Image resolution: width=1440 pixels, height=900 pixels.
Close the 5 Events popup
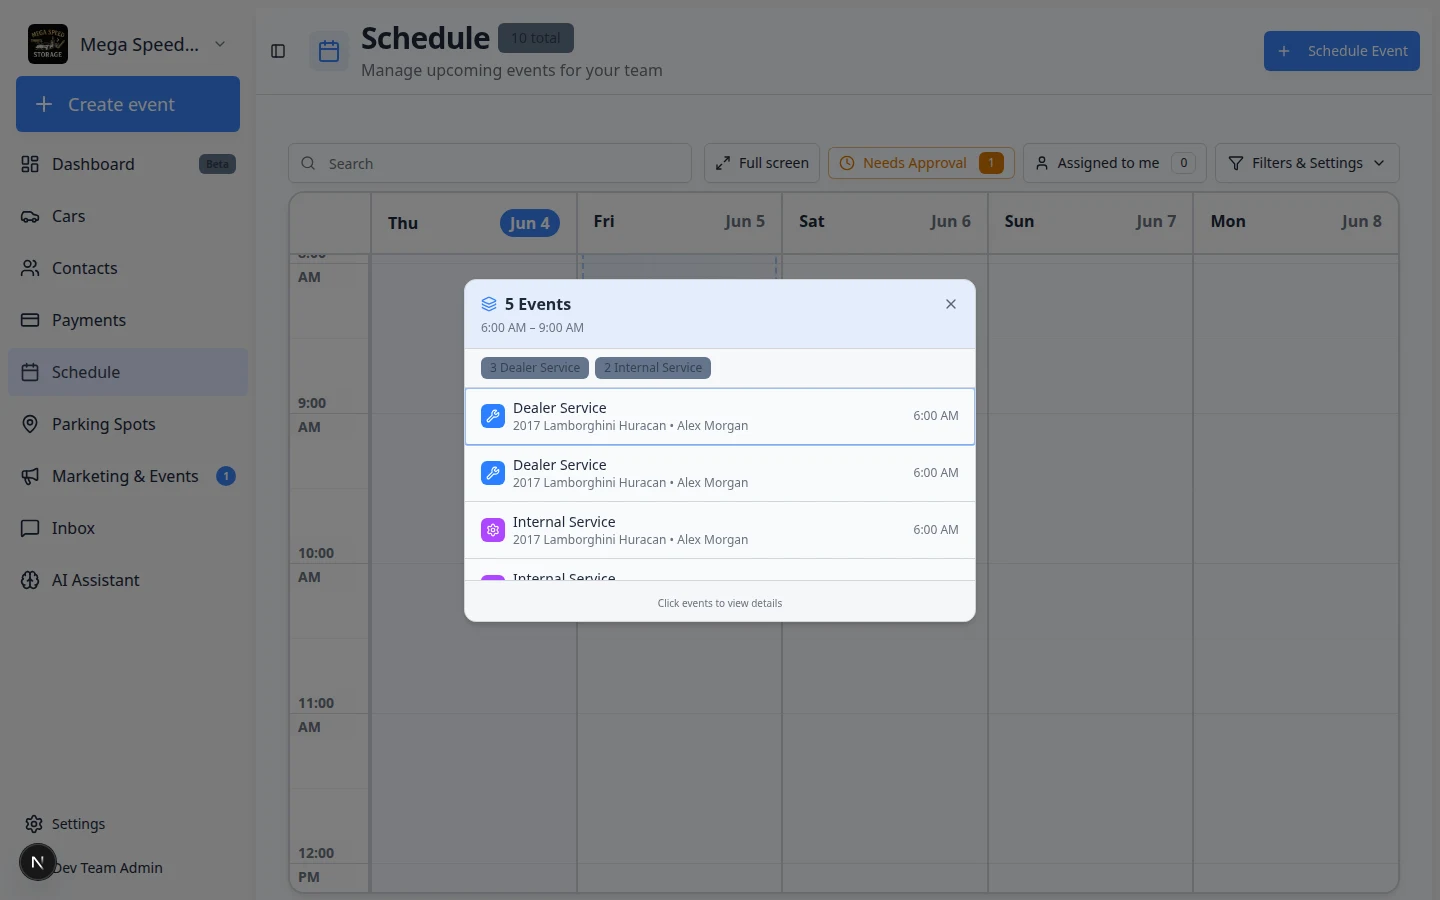click(951, 304)
